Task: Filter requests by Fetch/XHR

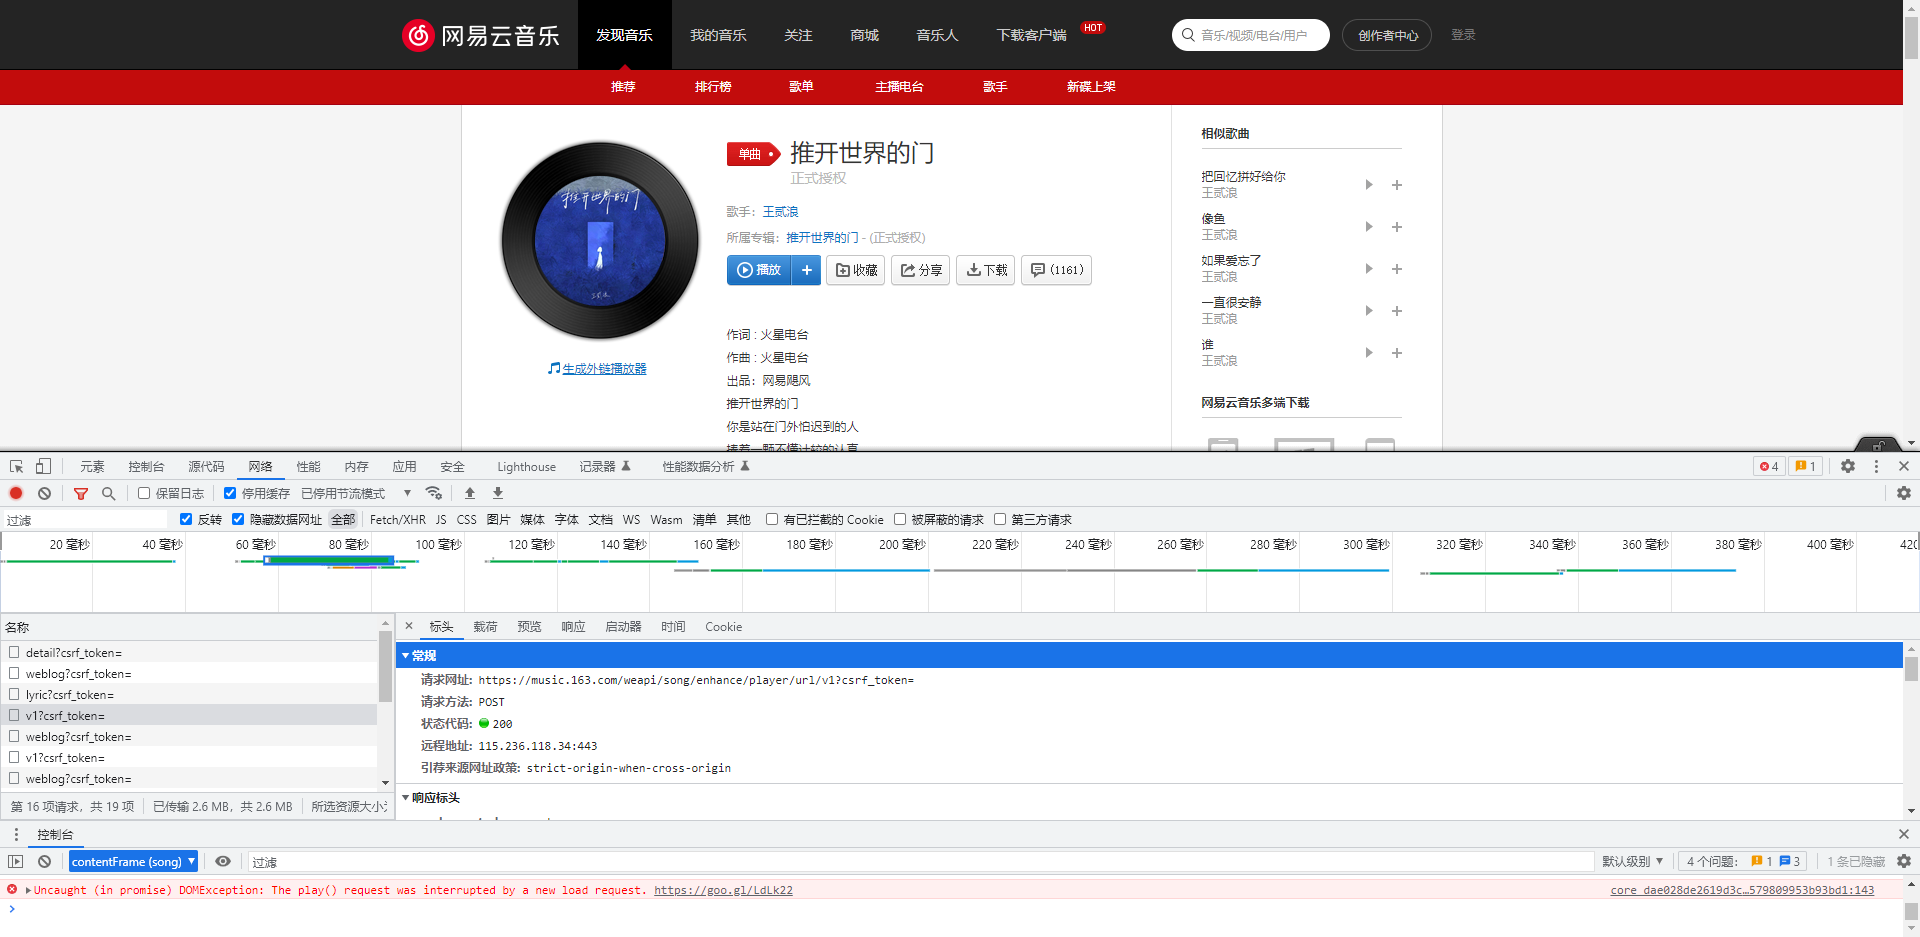Action: pos(397,519)
